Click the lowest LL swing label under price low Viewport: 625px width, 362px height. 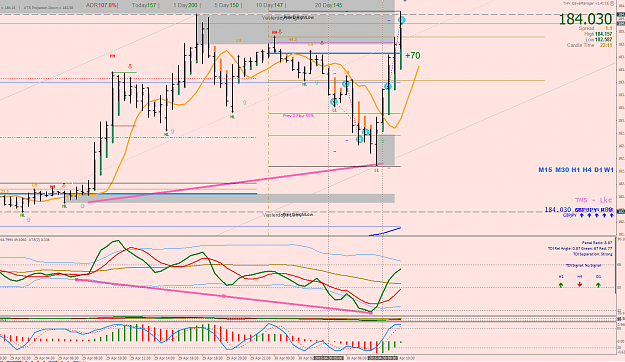(x=376, y=170)
